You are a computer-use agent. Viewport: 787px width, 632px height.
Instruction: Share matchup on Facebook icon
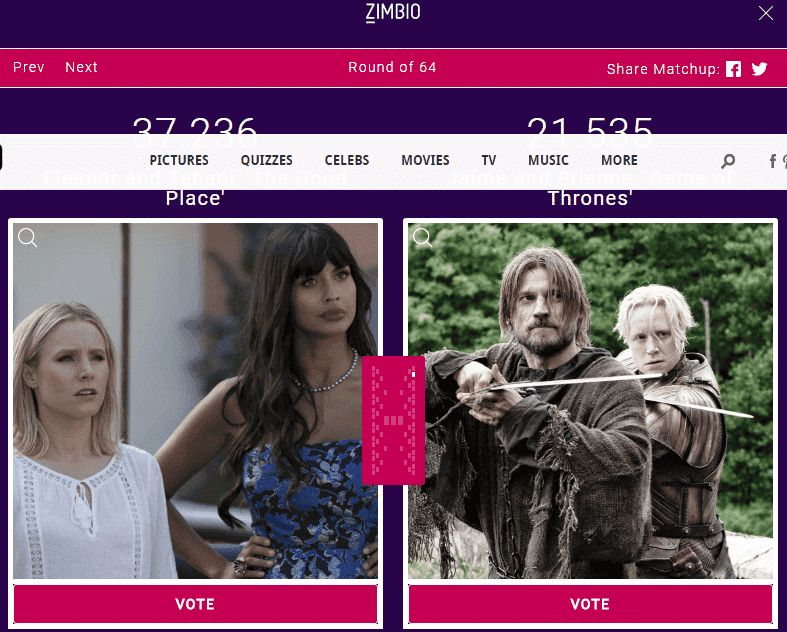click(733, 69)
